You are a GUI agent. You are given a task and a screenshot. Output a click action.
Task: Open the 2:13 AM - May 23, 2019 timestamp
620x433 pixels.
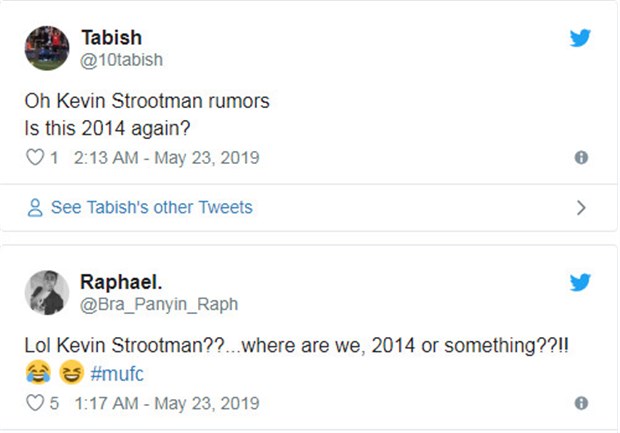166,158
